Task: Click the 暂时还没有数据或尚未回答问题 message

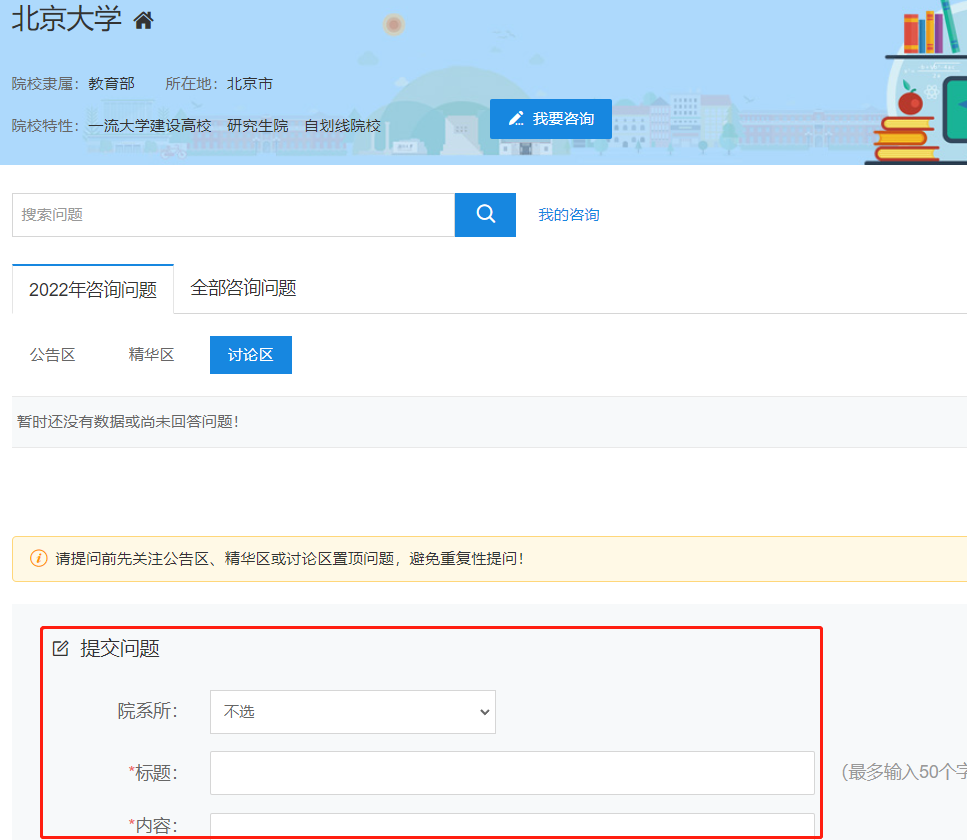Action: click(128, 422)
